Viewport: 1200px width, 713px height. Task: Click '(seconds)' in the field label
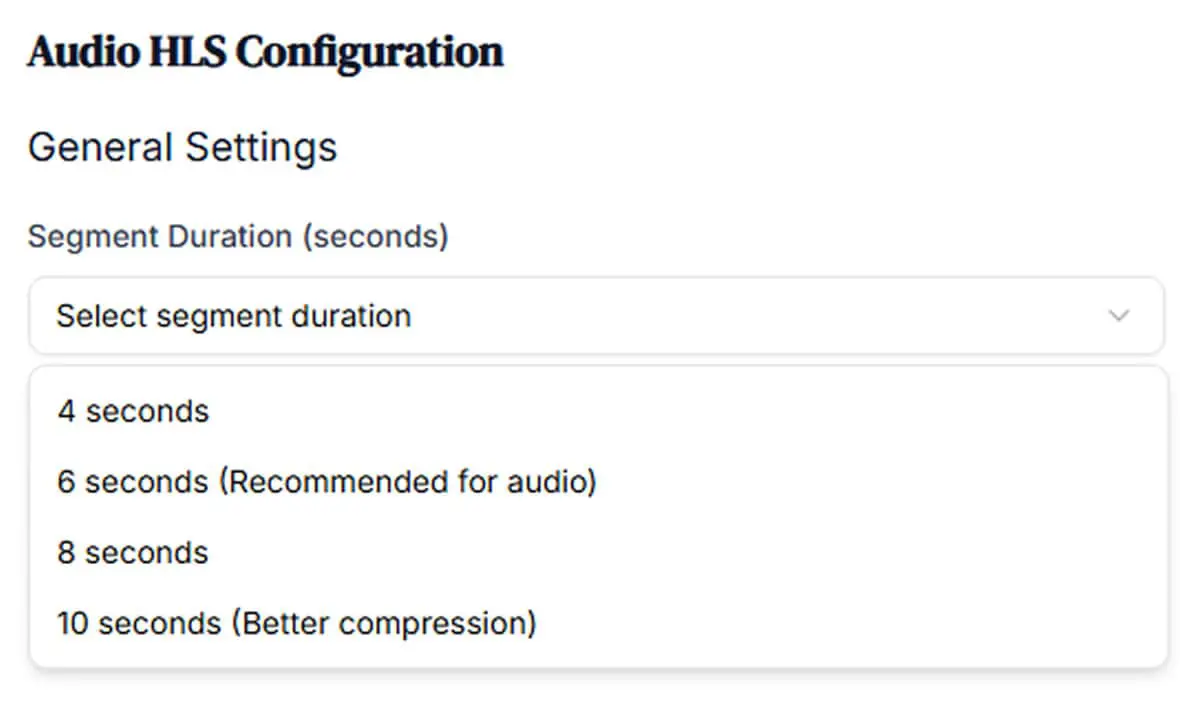(376, 238)
